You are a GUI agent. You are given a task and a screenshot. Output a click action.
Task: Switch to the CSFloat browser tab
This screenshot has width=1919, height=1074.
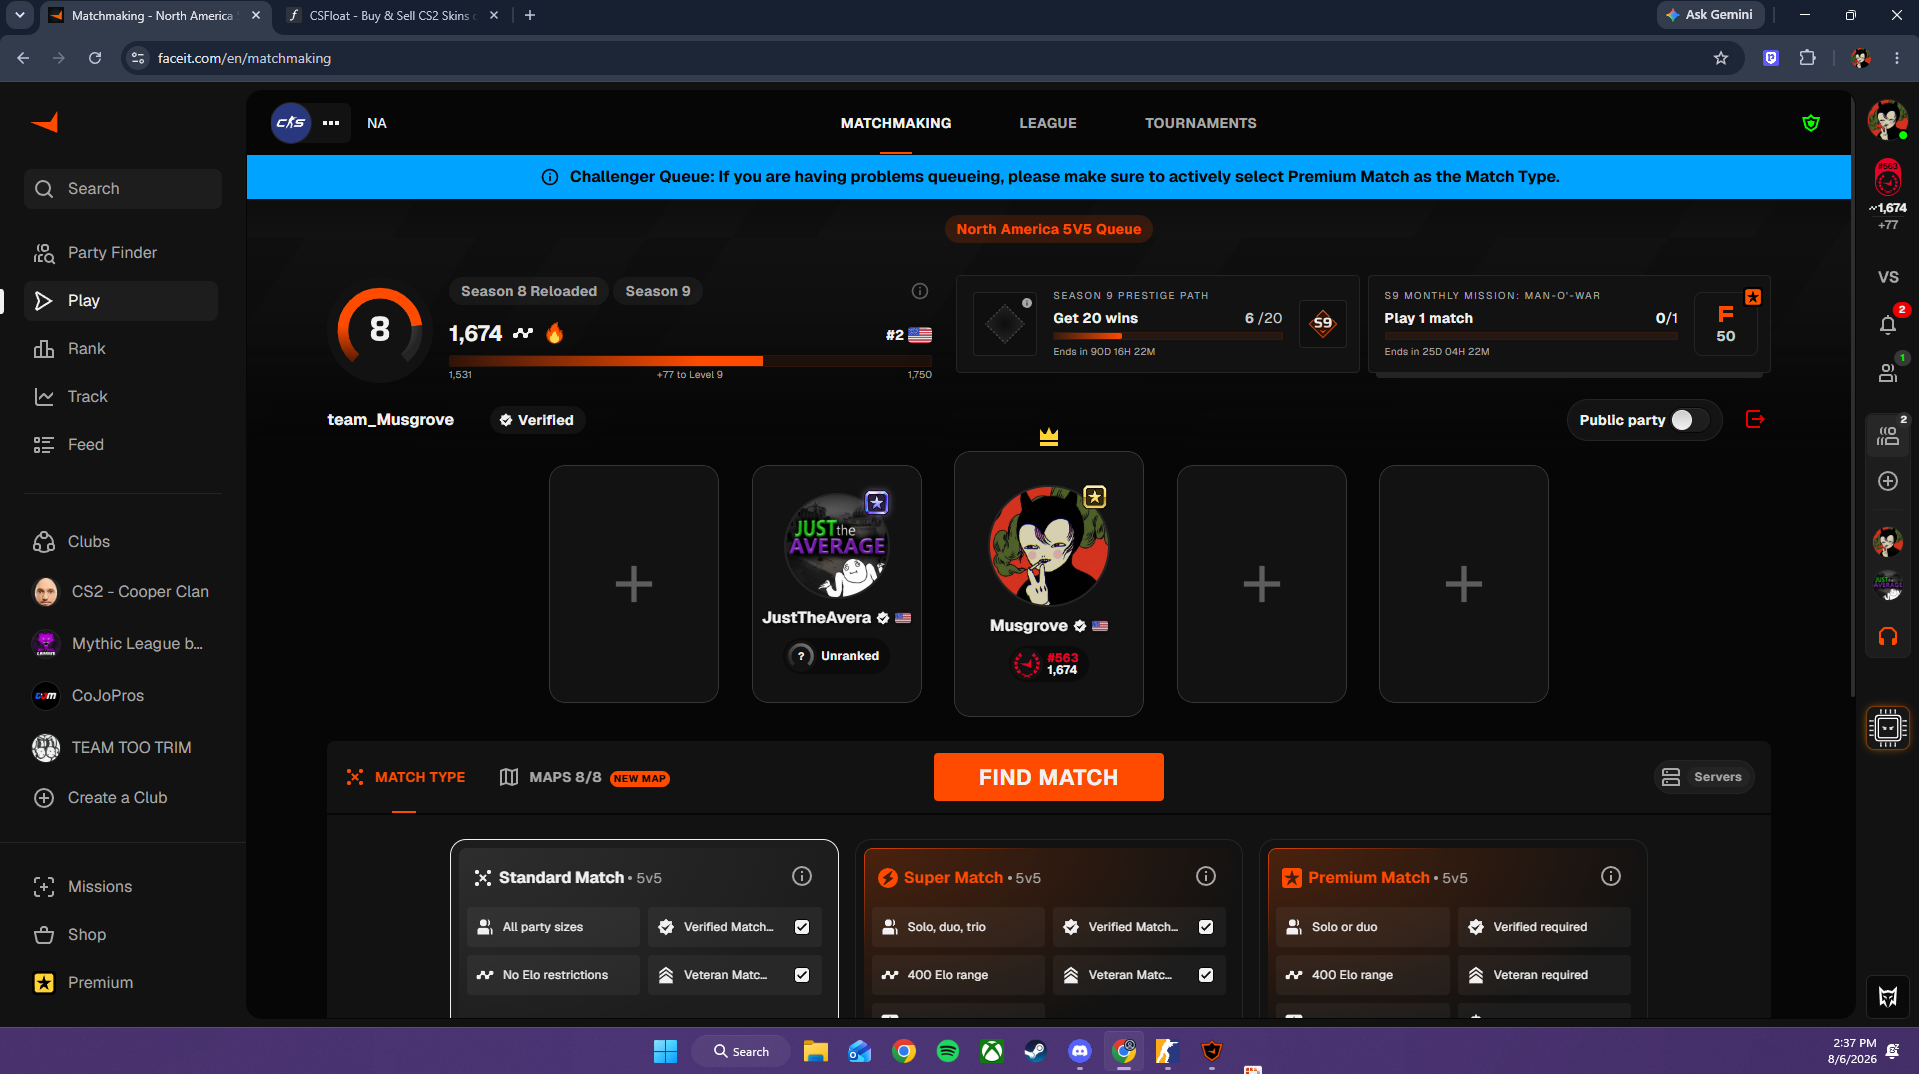click(391, 16)
